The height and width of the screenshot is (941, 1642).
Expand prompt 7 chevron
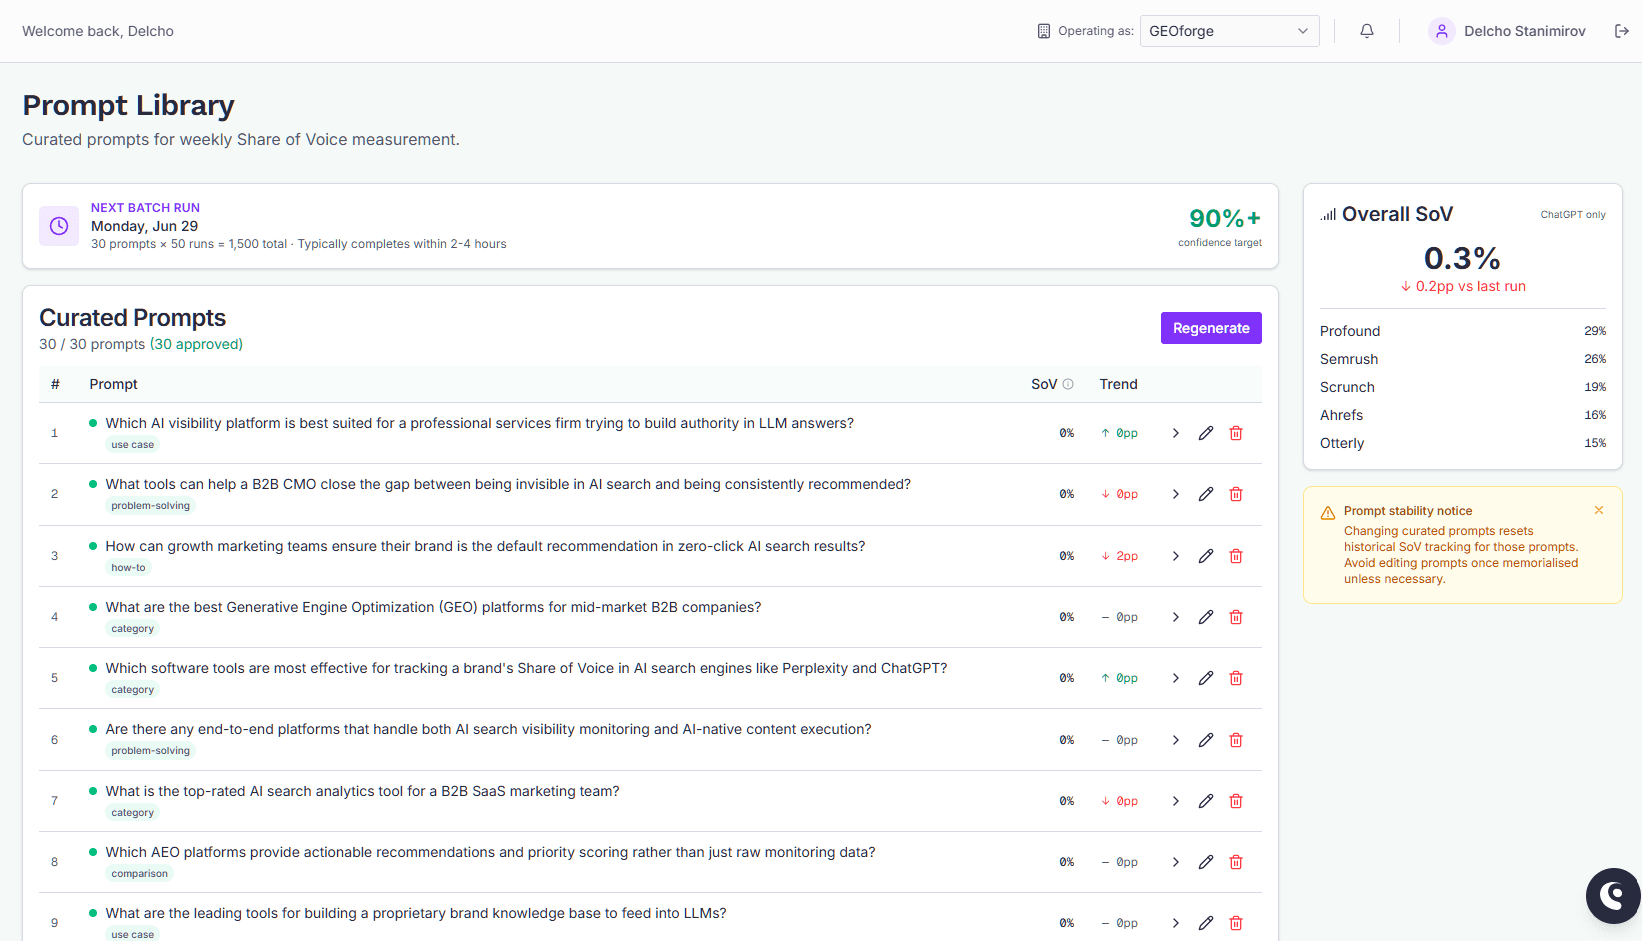click(1176, 801)
